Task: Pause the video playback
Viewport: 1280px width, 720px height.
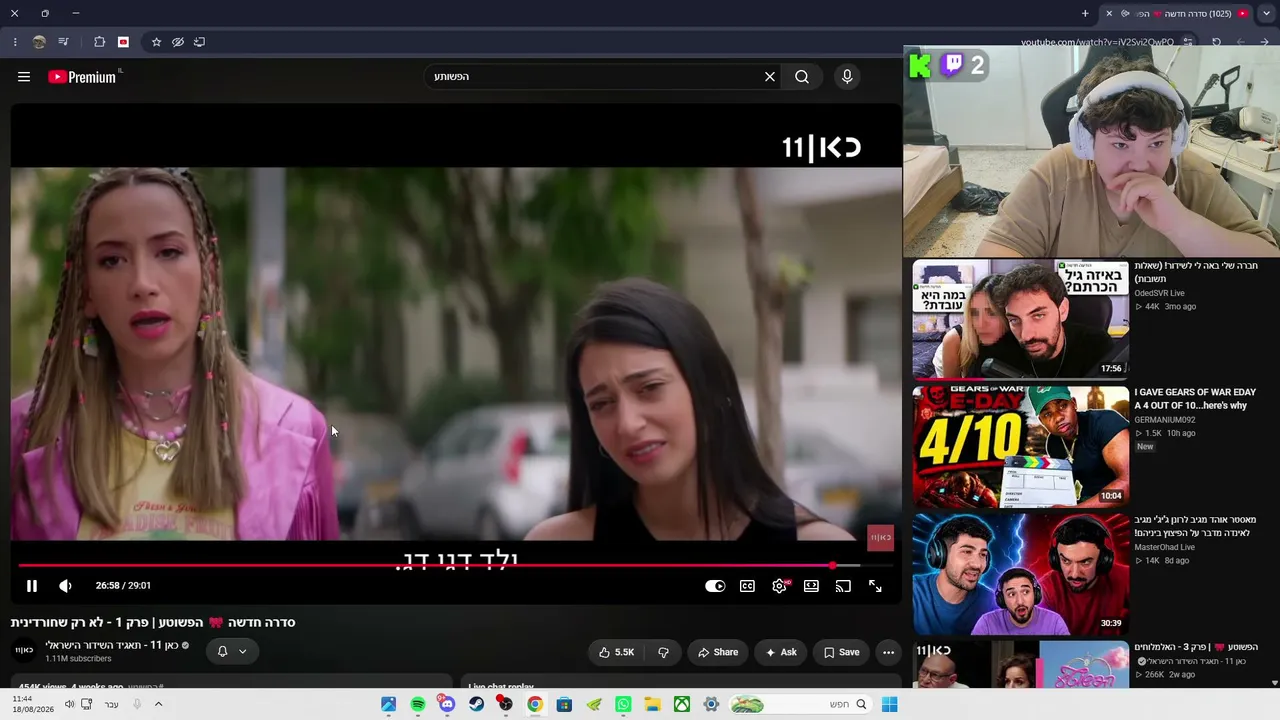Action: click(32, 586)
